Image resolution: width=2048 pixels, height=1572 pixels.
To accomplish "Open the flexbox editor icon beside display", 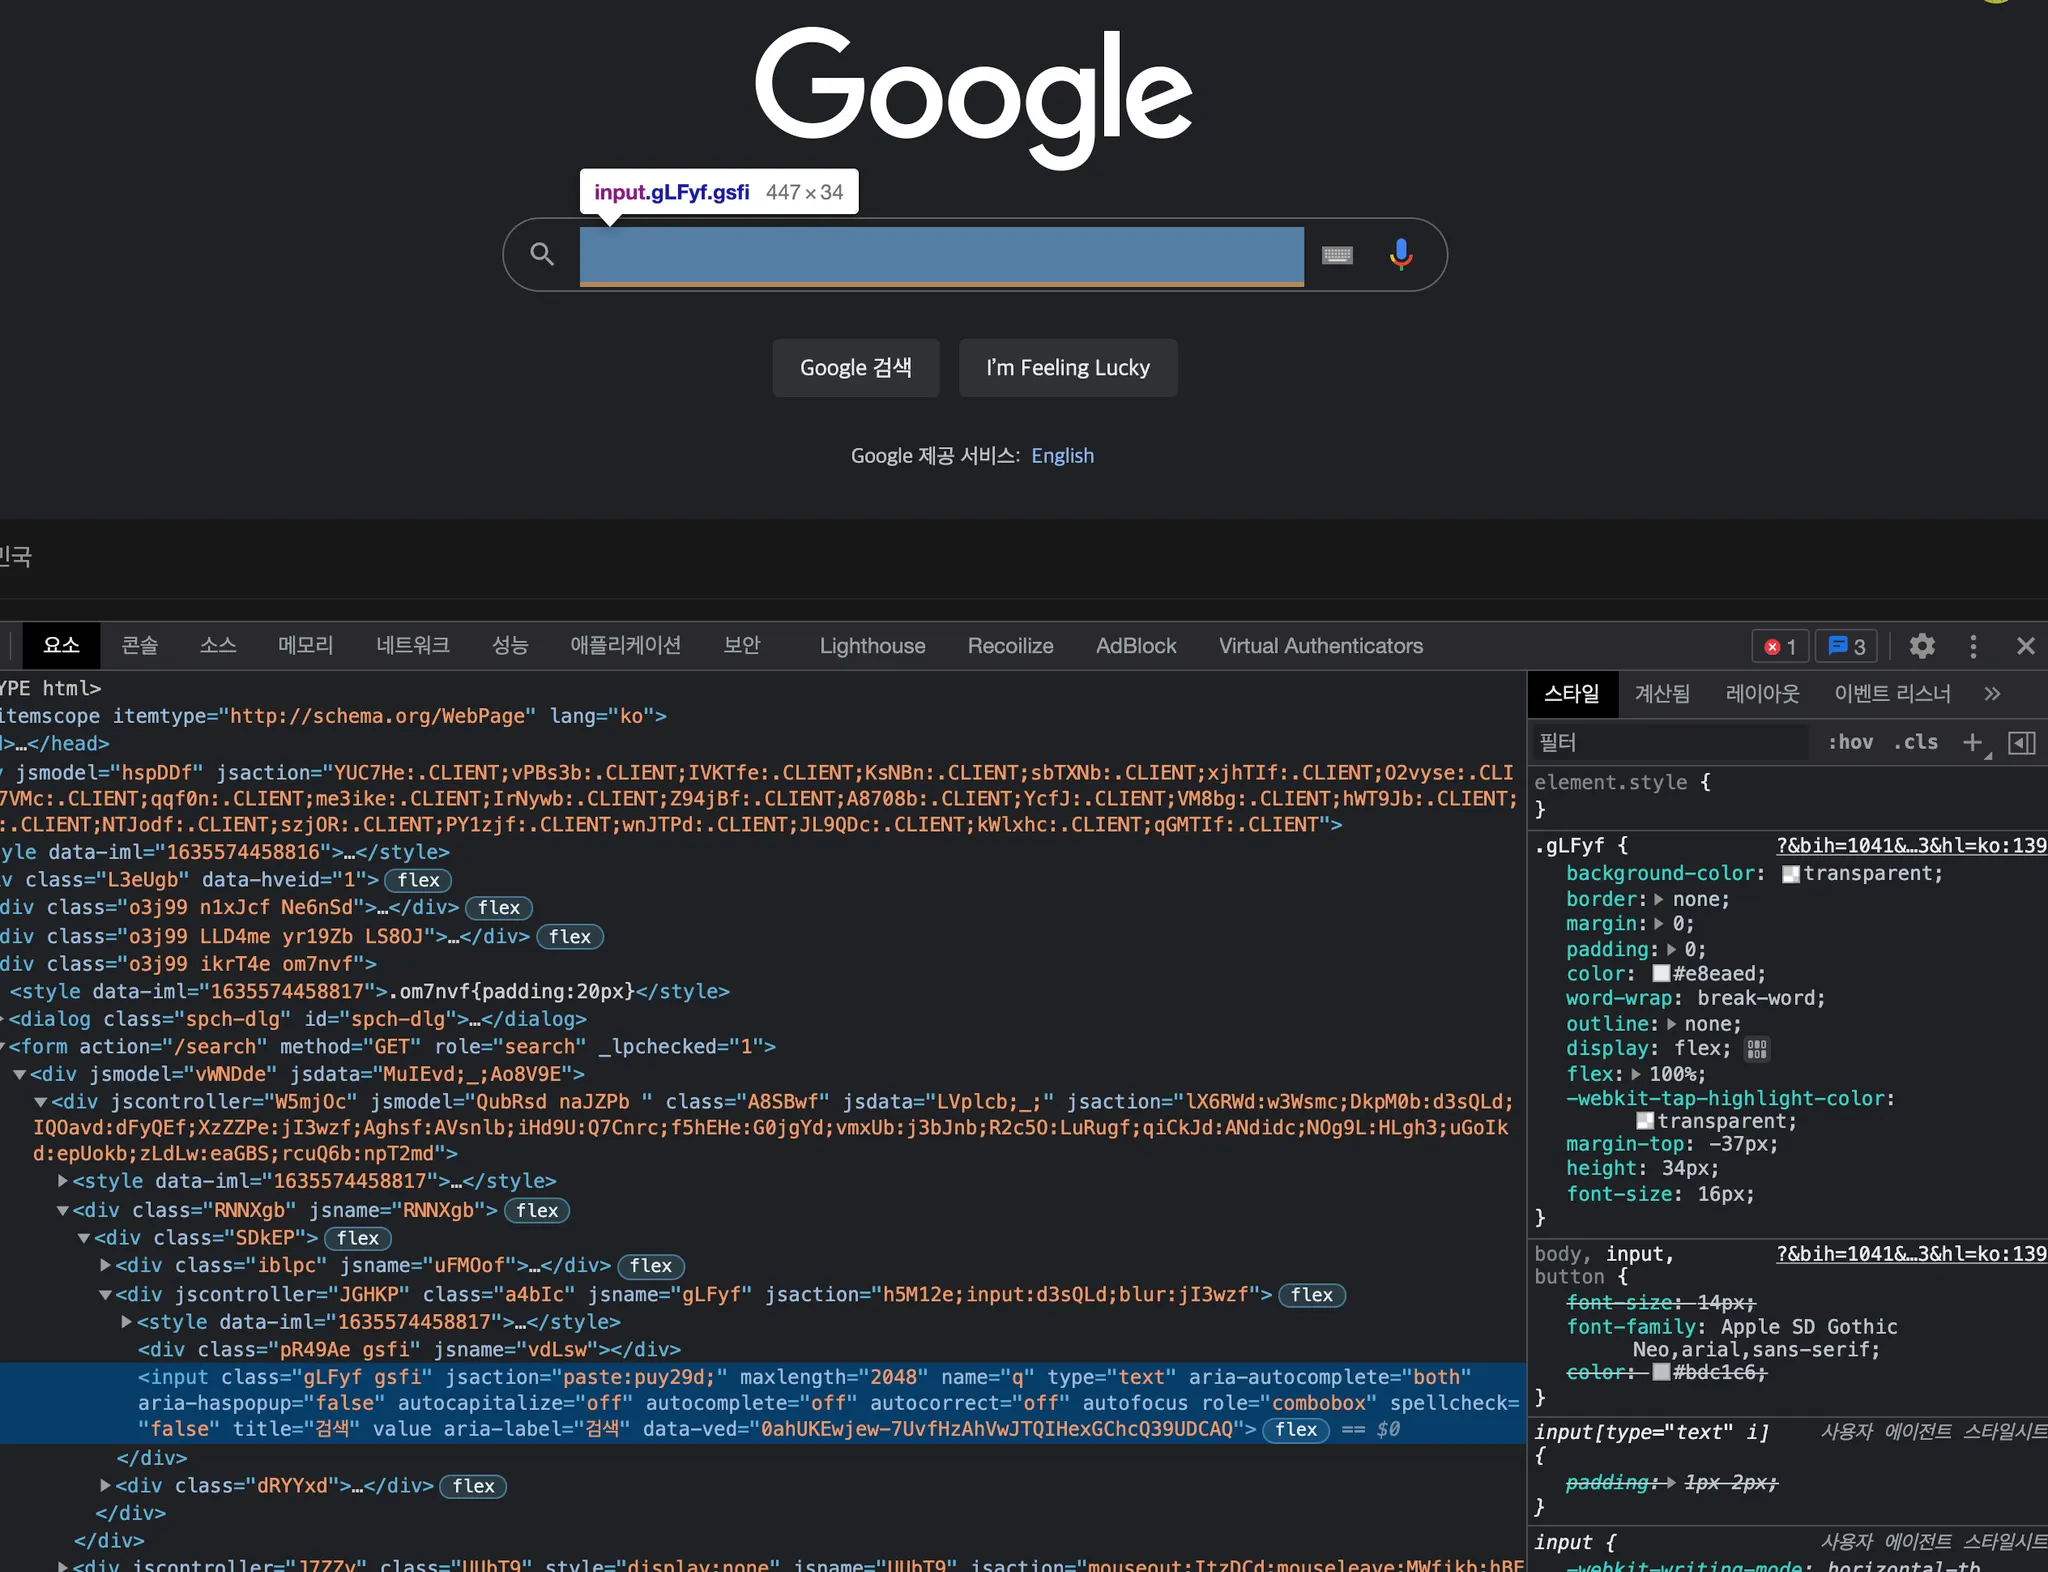I will pyautogui.click(x=1757, y=1049).
